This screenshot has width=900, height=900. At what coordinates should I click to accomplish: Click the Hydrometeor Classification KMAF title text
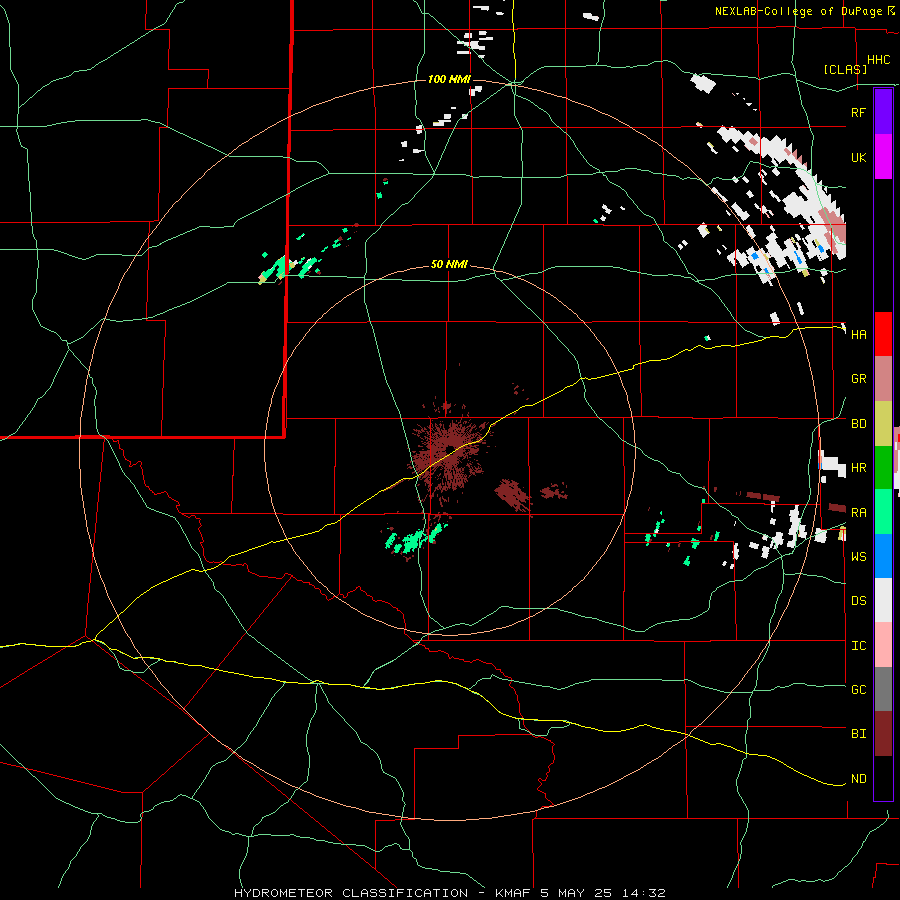(449, 893)
